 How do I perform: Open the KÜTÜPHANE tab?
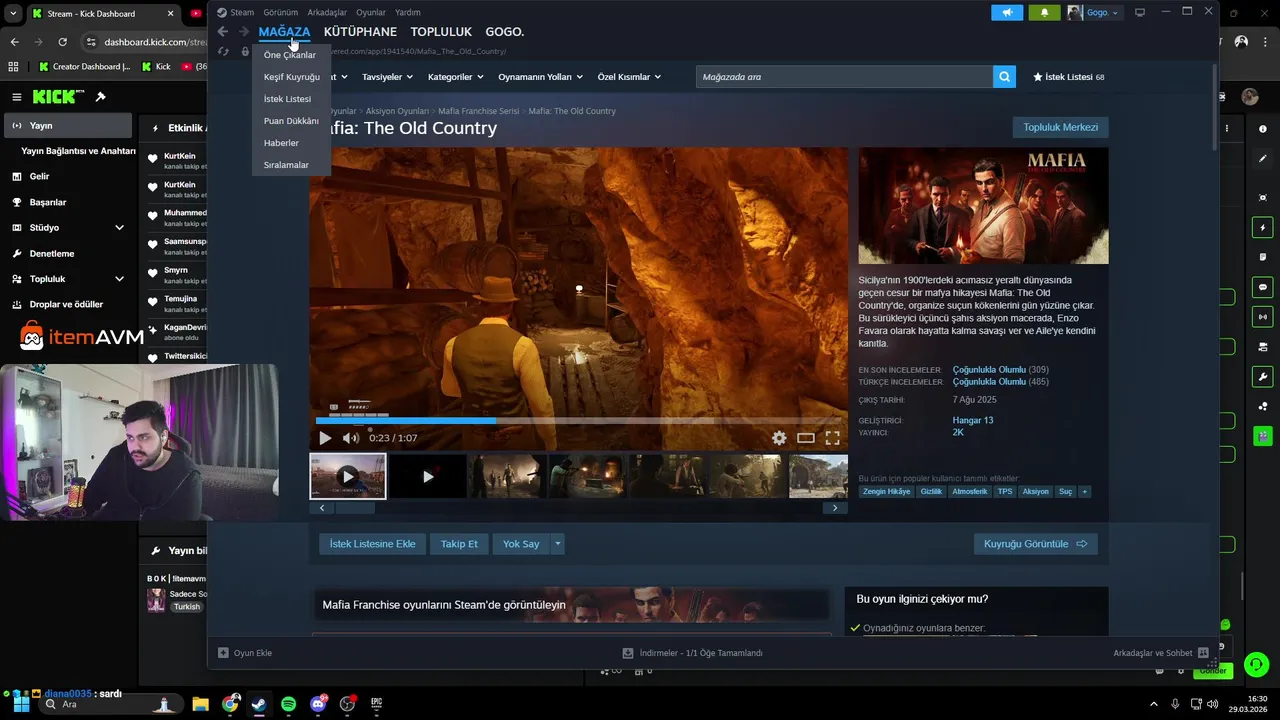360,32
